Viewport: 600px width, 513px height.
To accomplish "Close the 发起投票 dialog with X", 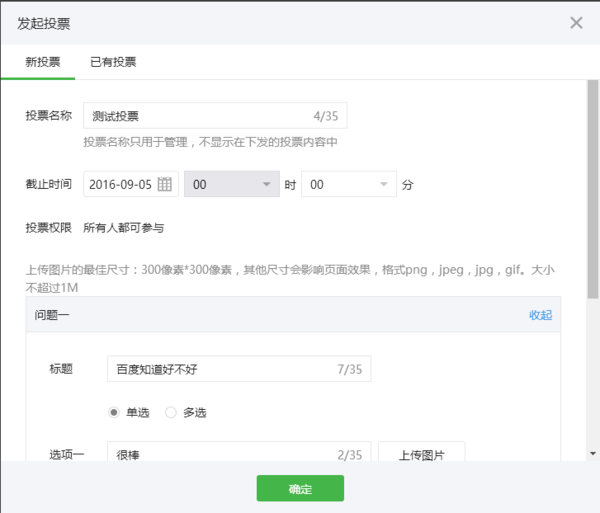I will (576, 23).
